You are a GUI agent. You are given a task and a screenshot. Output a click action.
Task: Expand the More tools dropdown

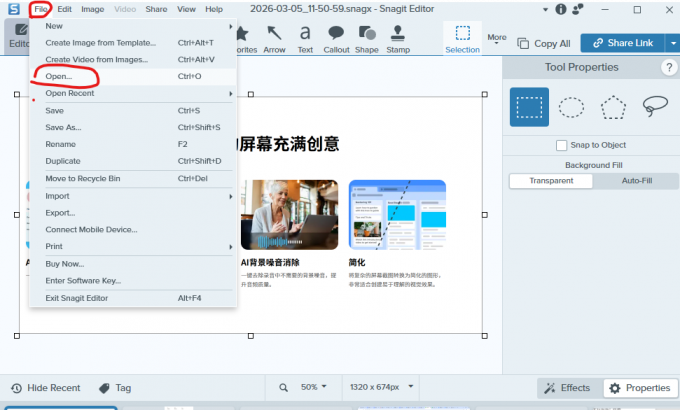click(497, 39)
